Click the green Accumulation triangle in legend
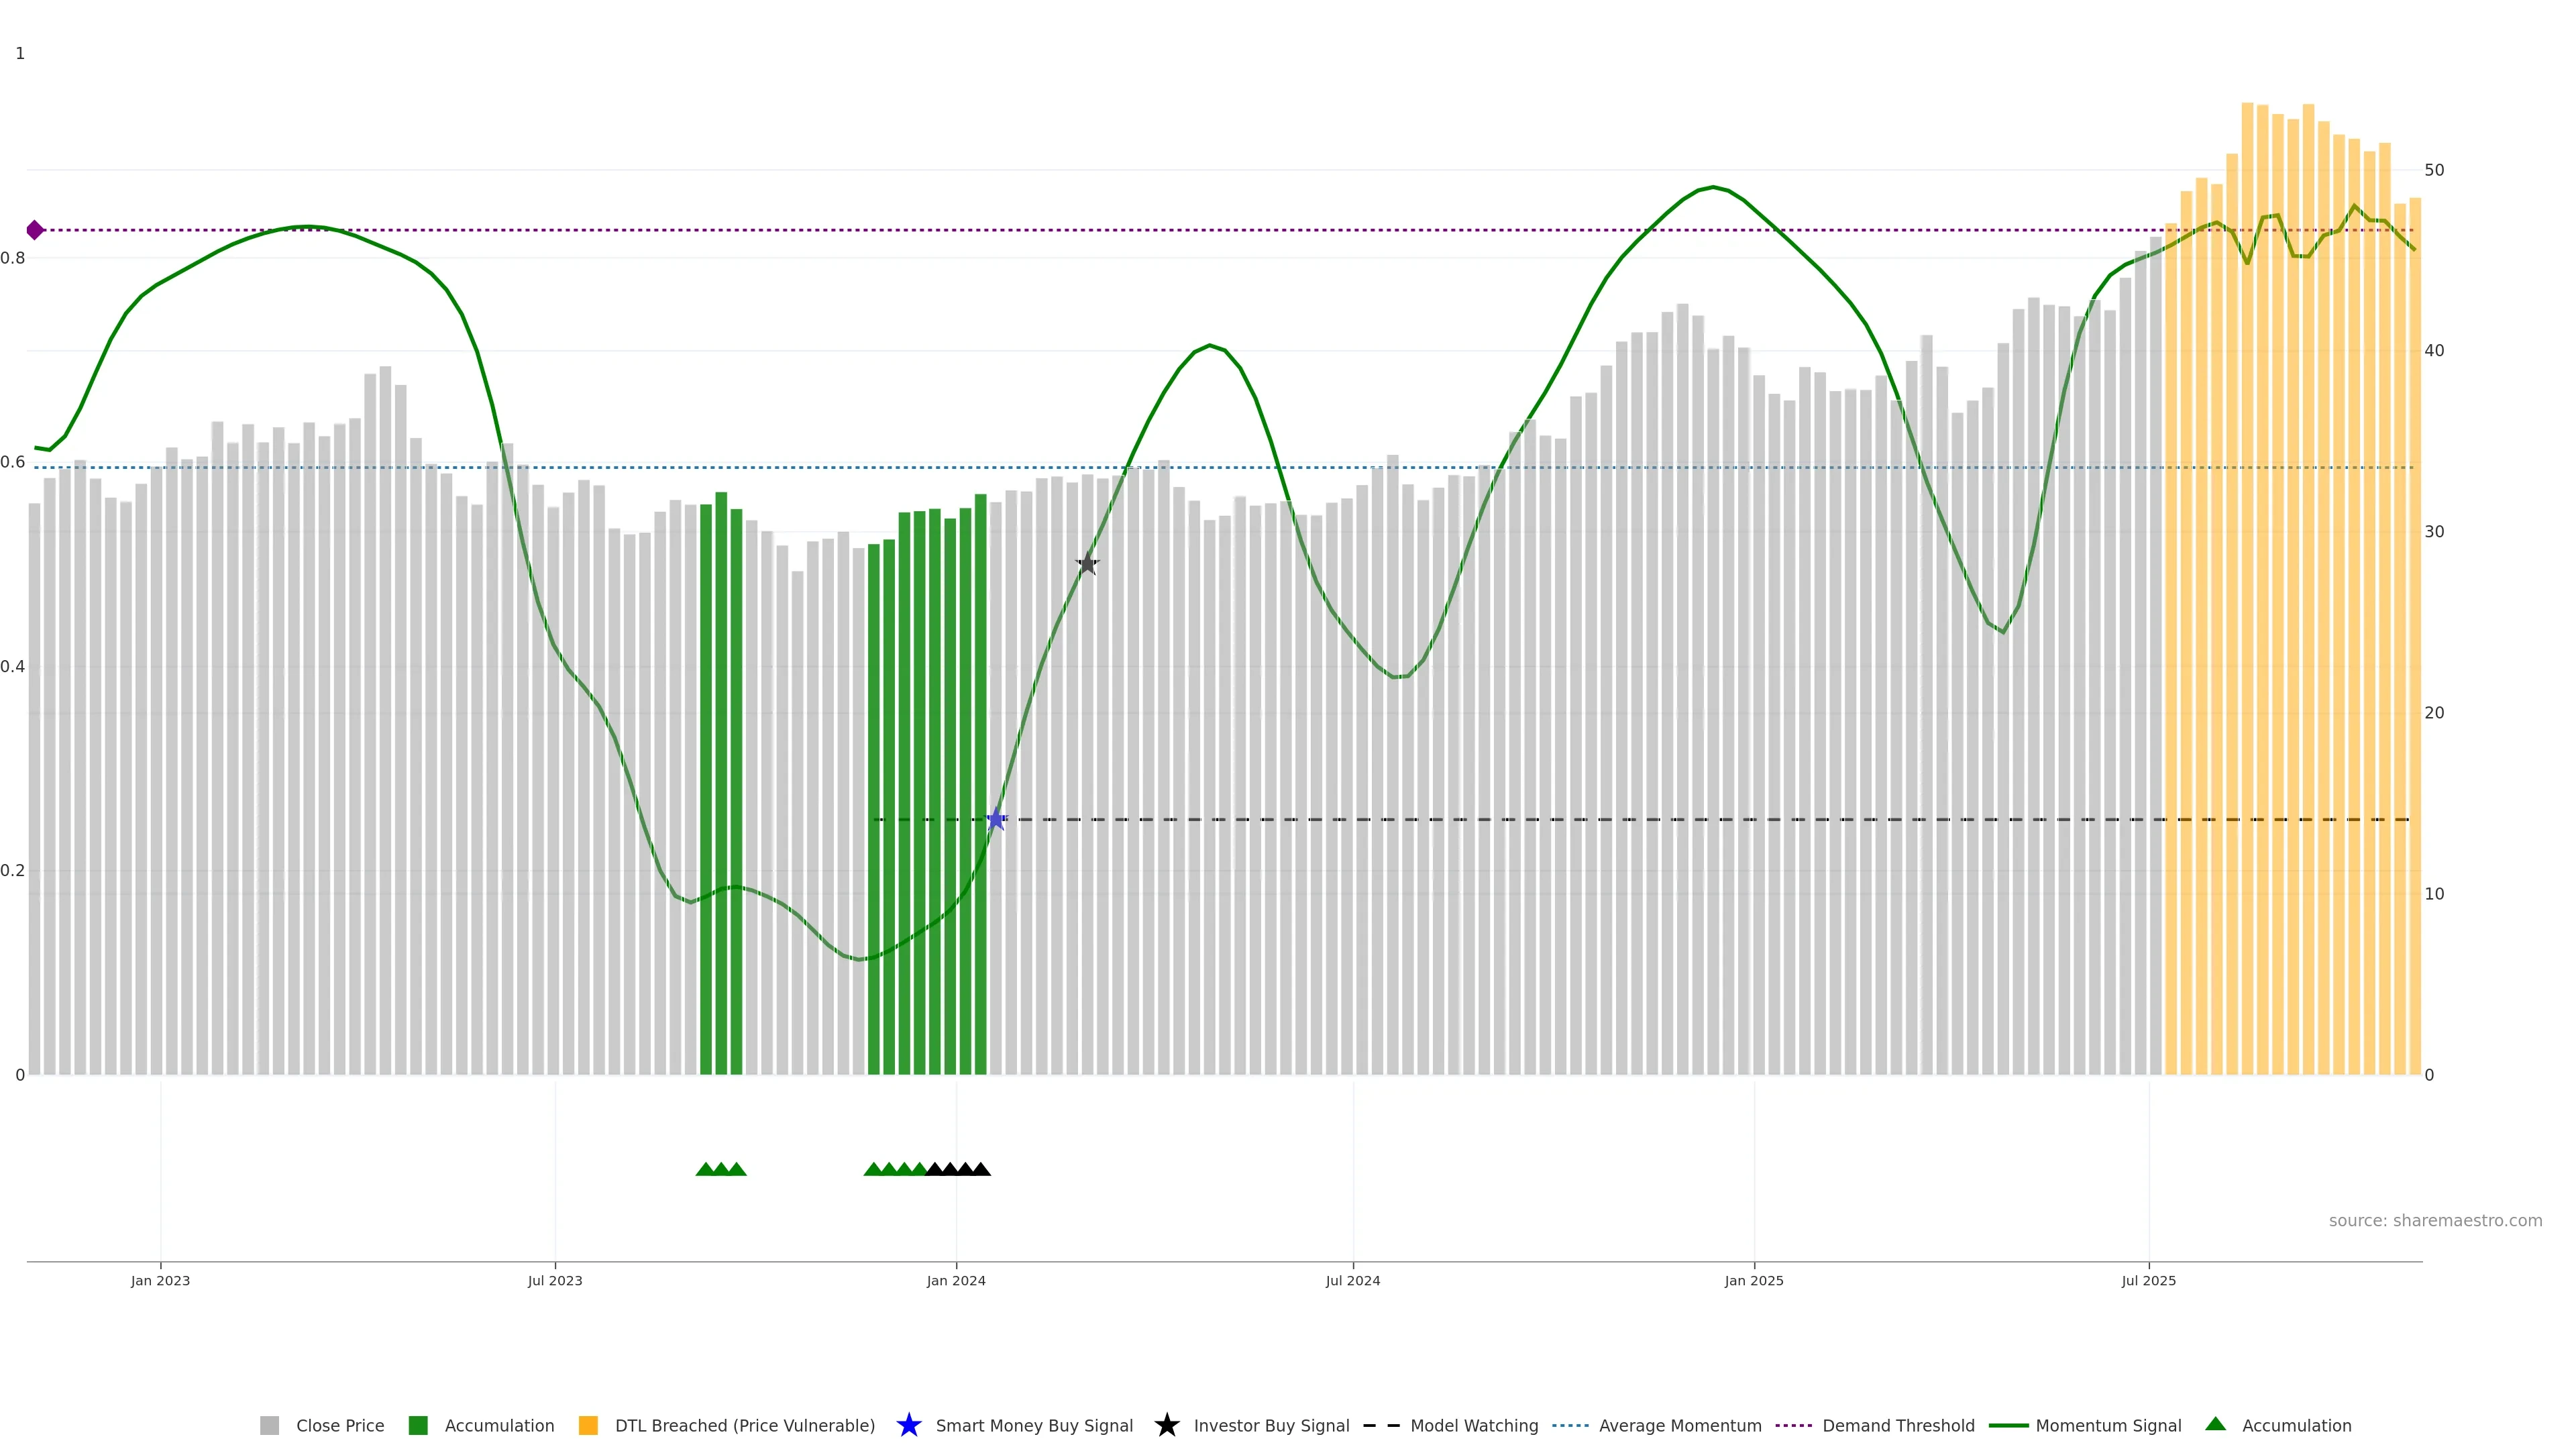Image resolution: width=2576 pixels, height=1449 pixels. click(2215, 1424)
